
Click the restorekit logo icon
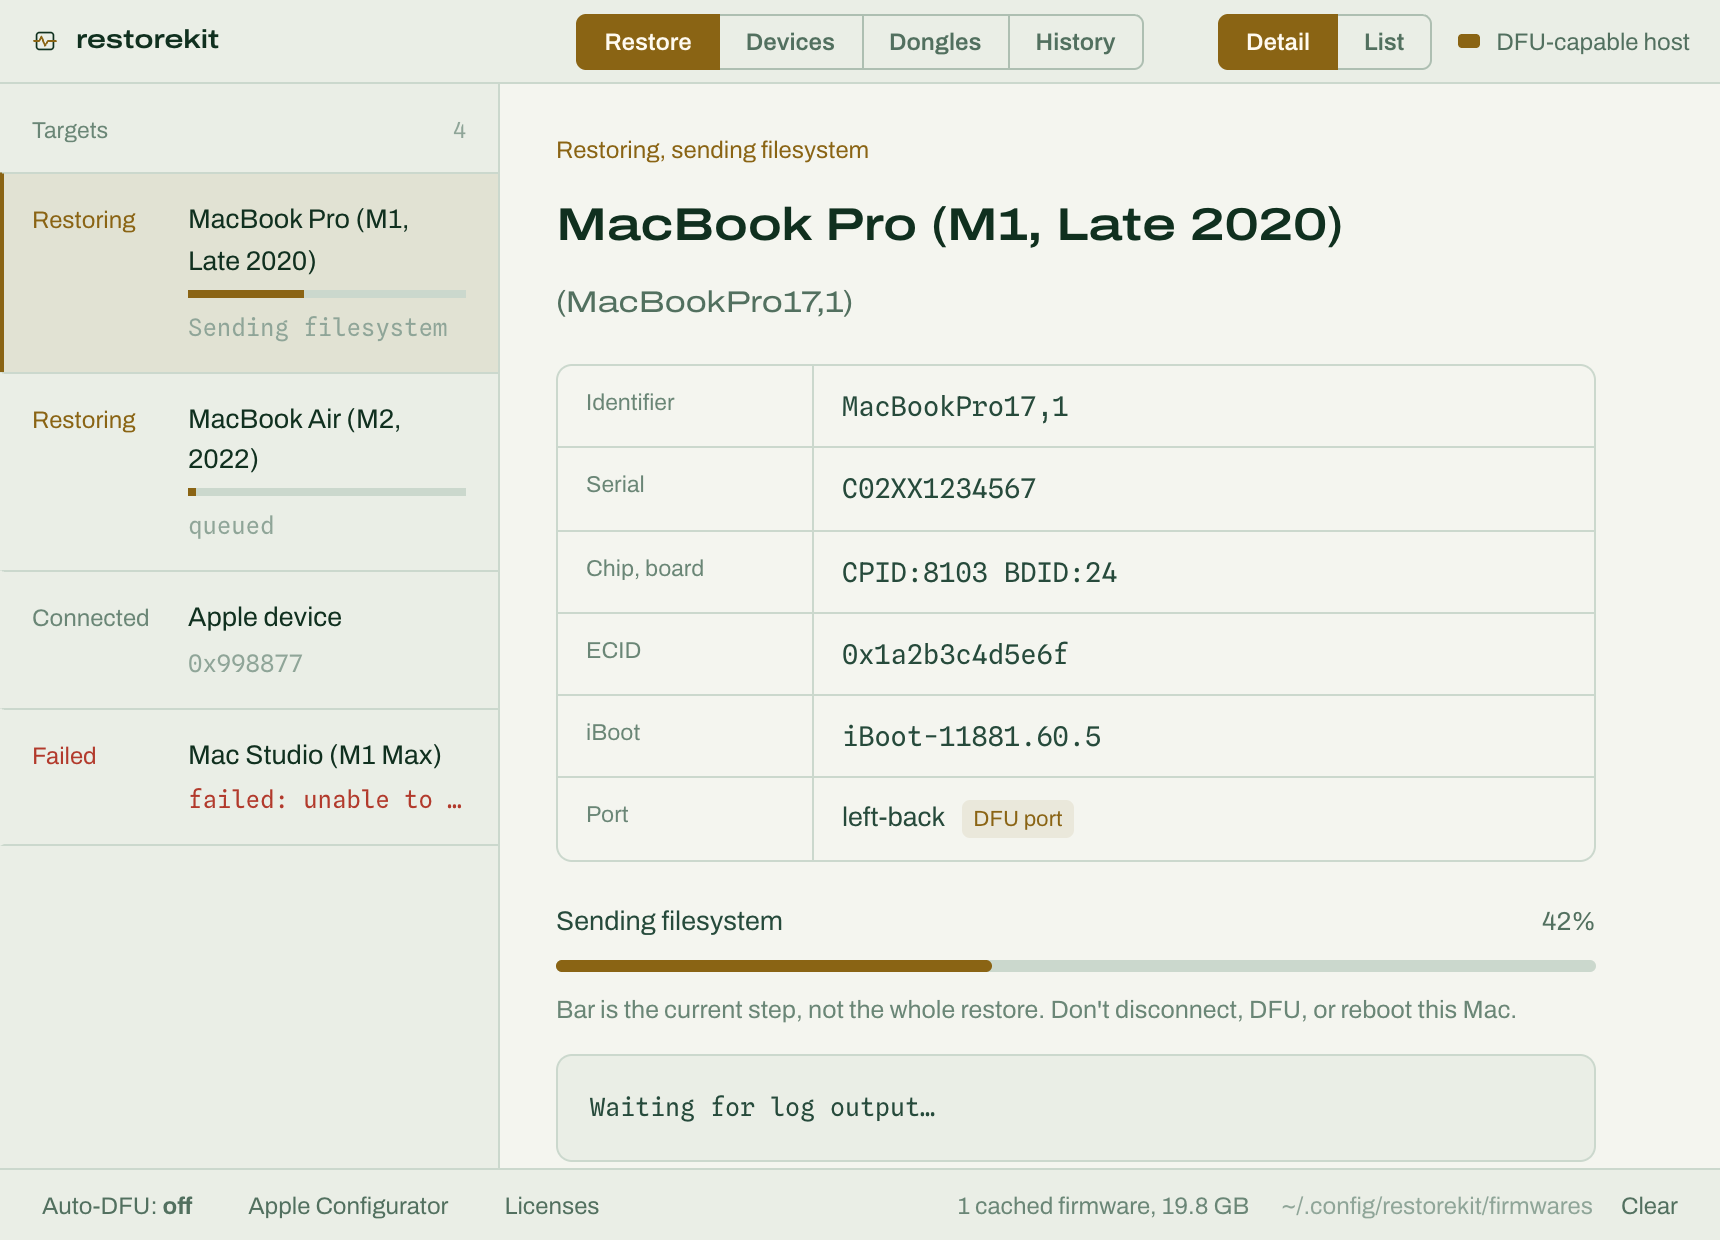tap(45, 41)
